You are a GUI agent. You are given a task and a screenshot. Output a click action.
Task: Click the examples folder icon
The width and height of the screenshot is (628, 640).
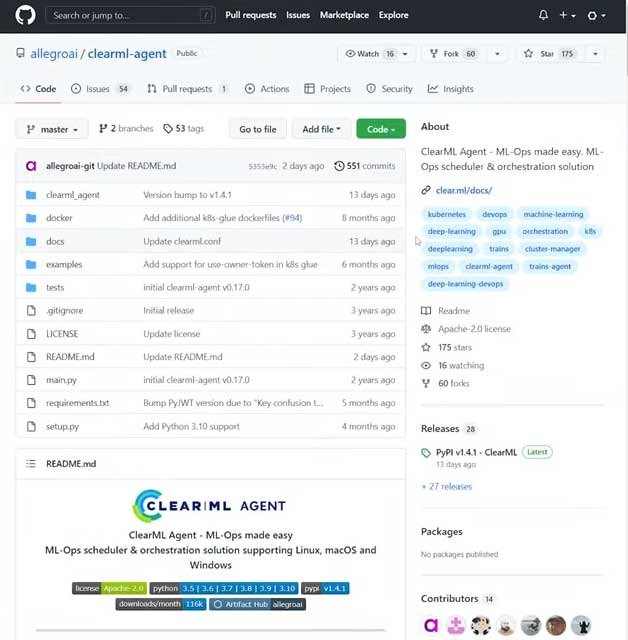pos(31,264)
